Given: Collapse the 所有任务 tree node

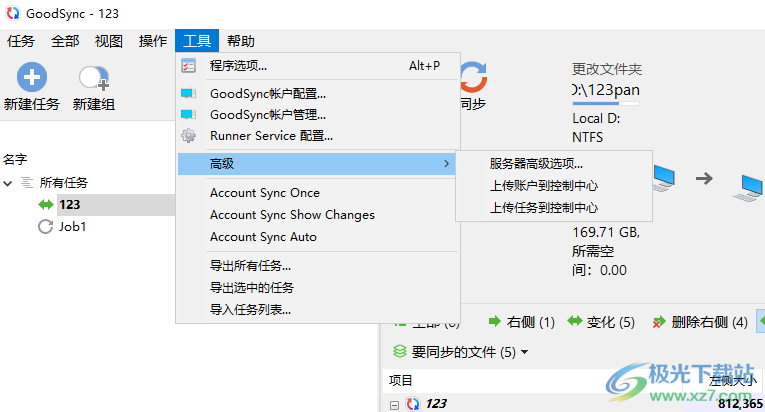Looking at the screenshot, I should click(x=8, y=184).
